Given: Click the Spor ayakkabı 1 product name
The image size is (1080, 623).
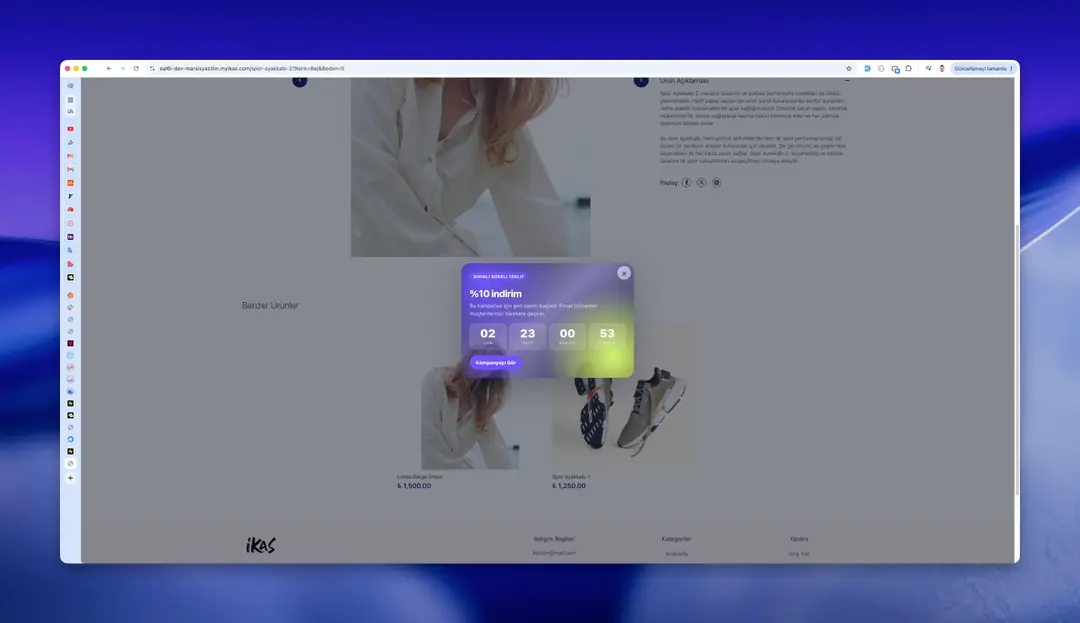Looking at the screenshot, I should (571, 476).
